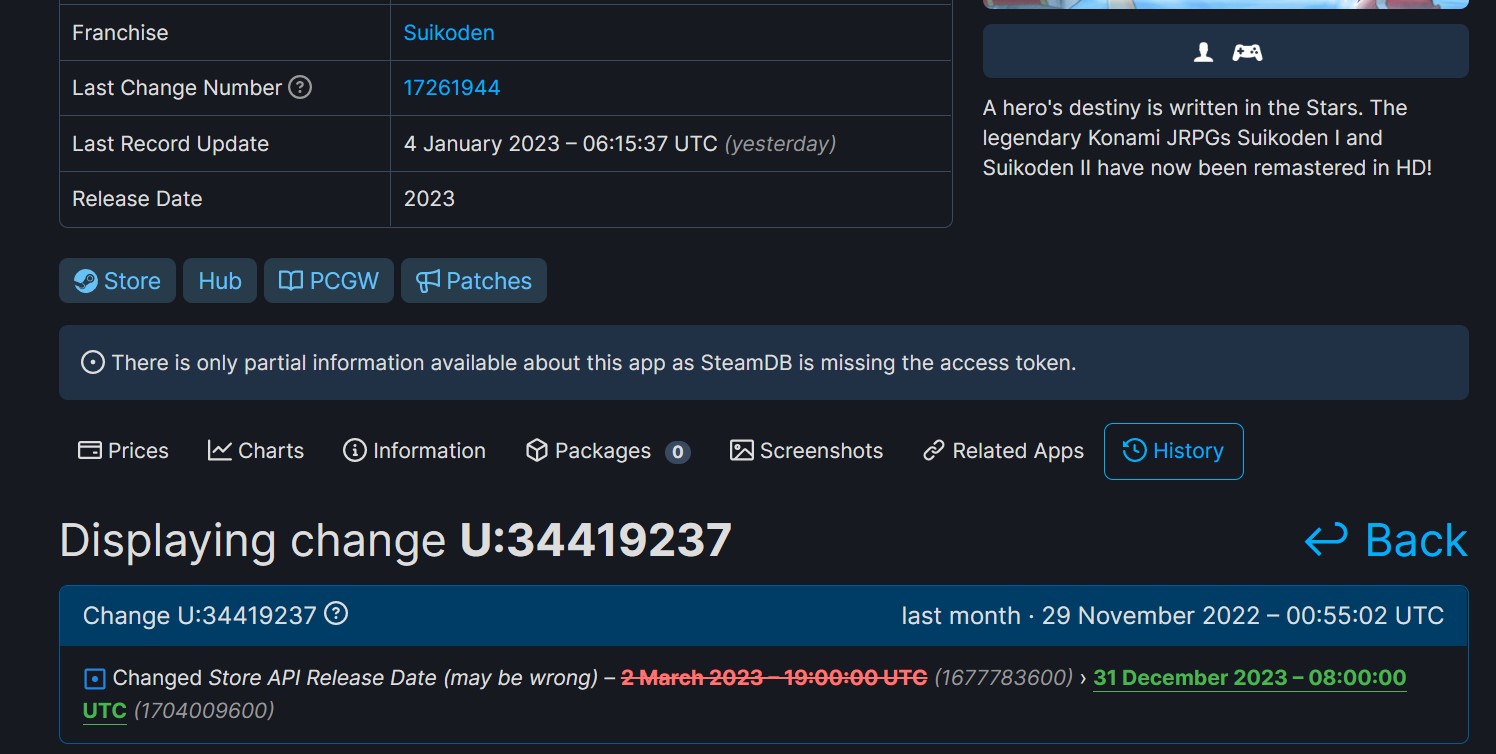The image size is (1496, 754).
Task: Select the new 31 December 2023 date
Action: (1250, 678)
